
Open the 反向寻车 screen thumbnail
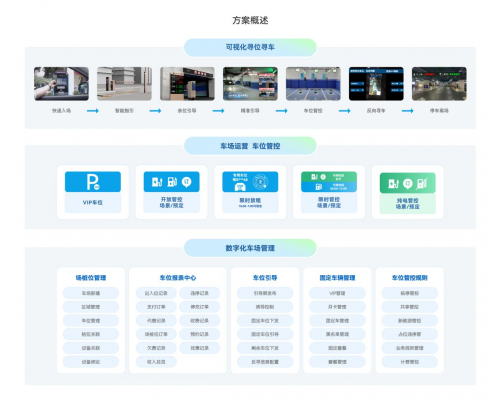(x=376, y=84)
